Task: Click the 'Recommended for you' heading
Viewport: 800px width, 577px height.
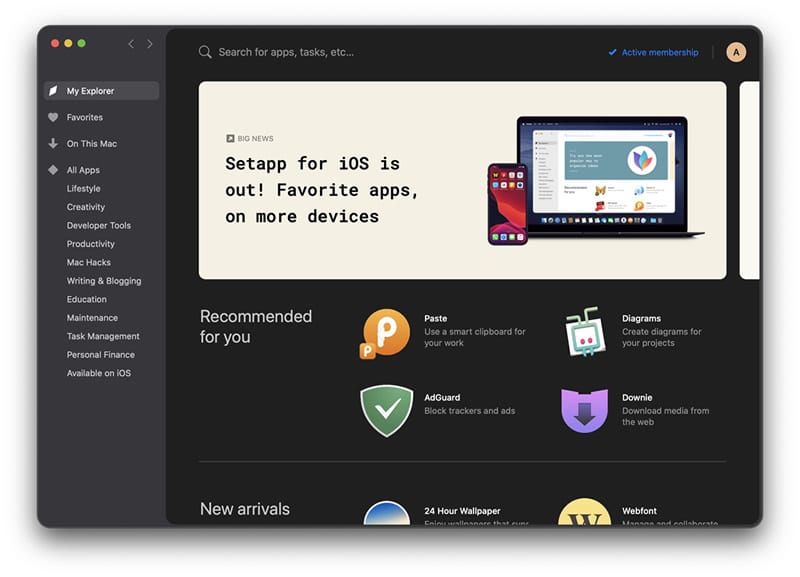Action: tap(256, 327)
